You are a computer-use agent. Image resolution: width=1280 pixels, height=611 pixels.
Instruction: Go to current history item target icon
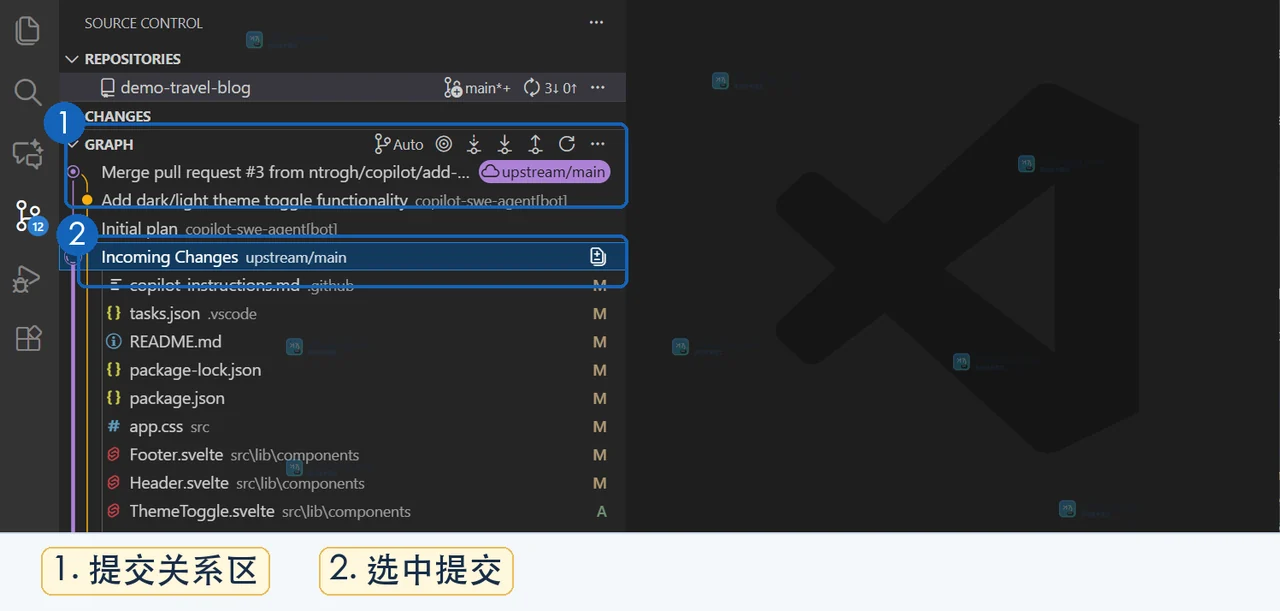coord(444,144)
